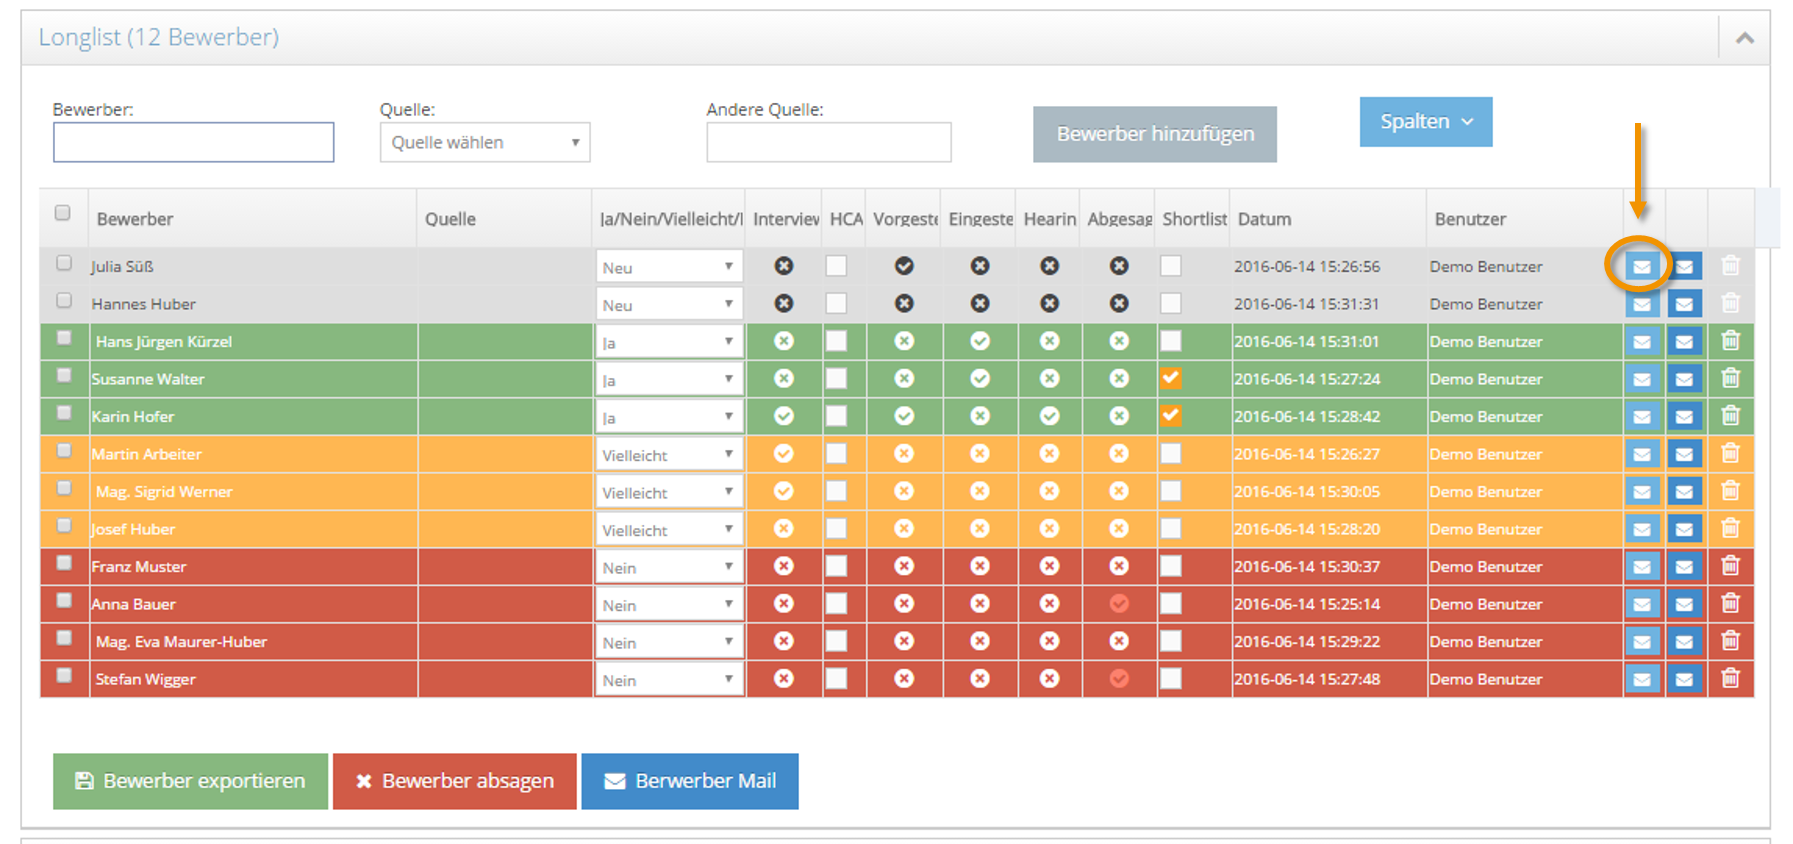Check HCA checkbox for Anna Bauer
Image resolution: width=1793 pixels, height=844 pixels.
[x=836, y=604]
